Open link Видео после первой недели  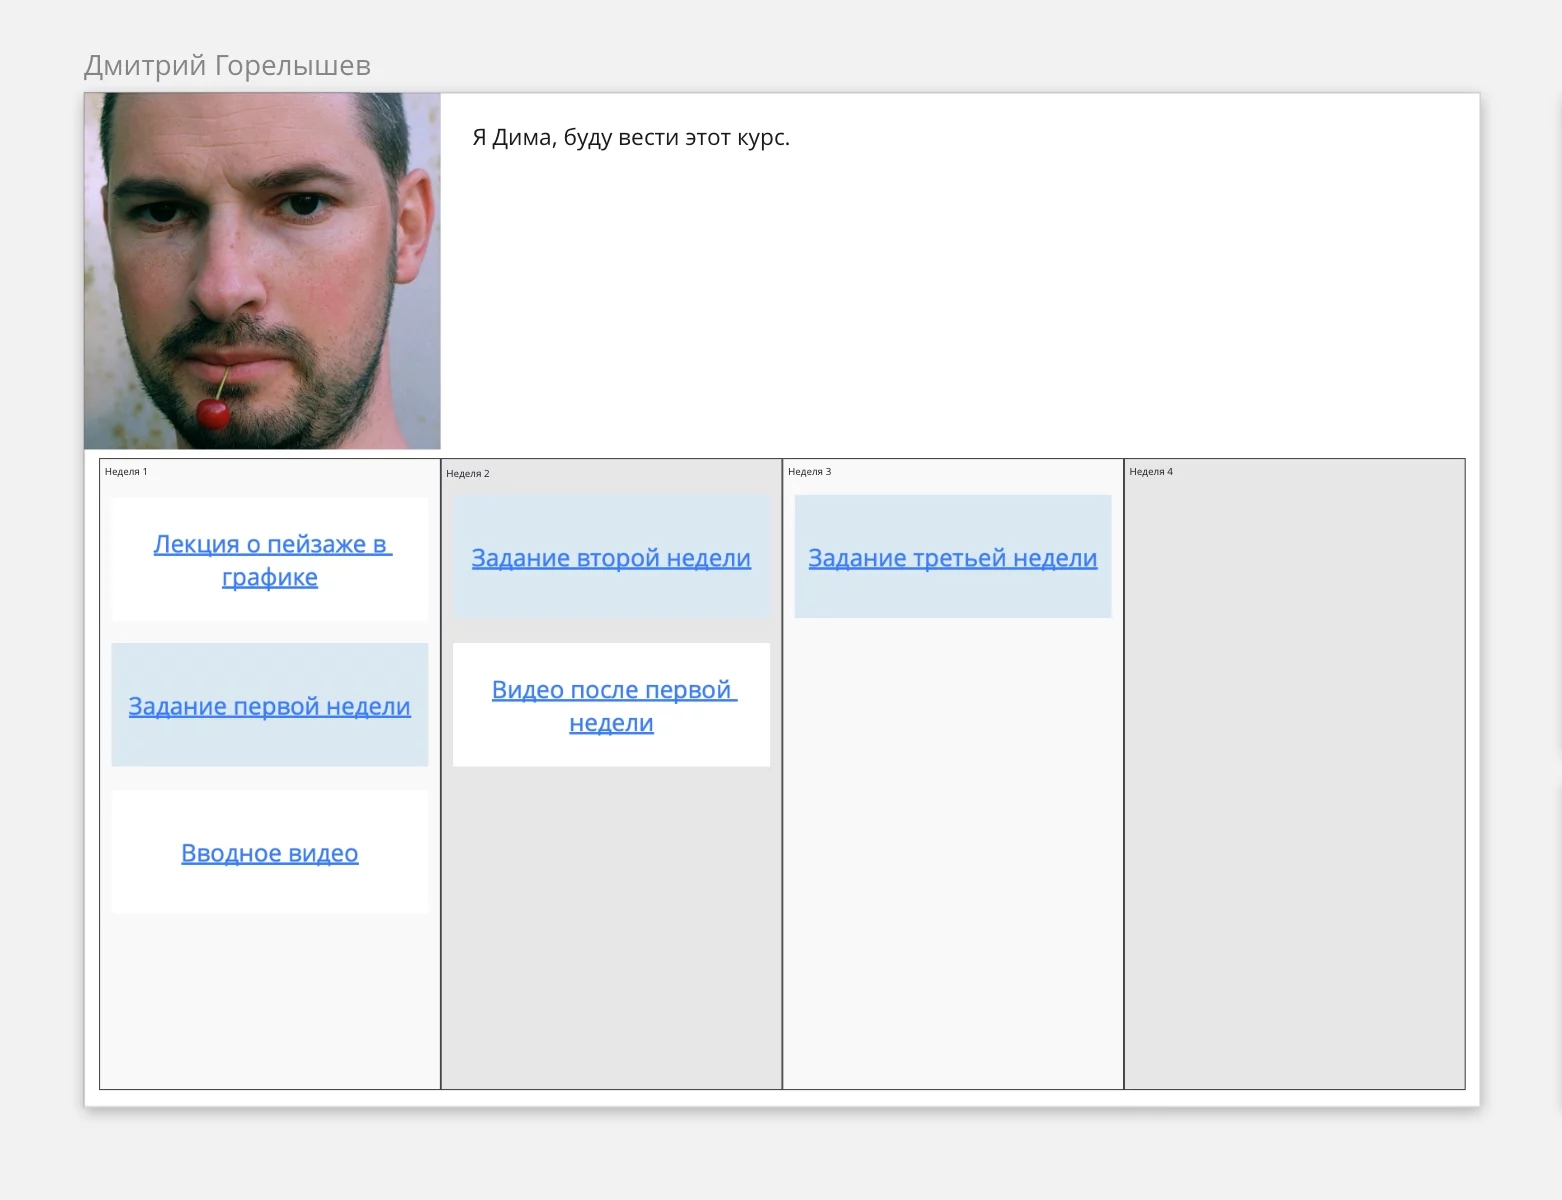click(x=612, y=706)
